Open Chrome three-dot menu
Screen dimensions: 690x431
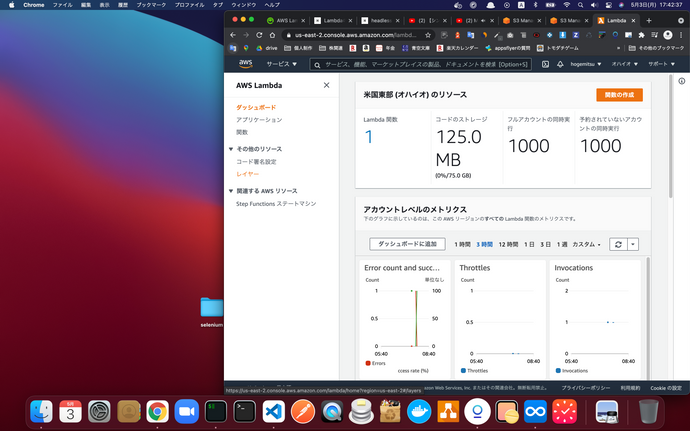coord(680,35)
